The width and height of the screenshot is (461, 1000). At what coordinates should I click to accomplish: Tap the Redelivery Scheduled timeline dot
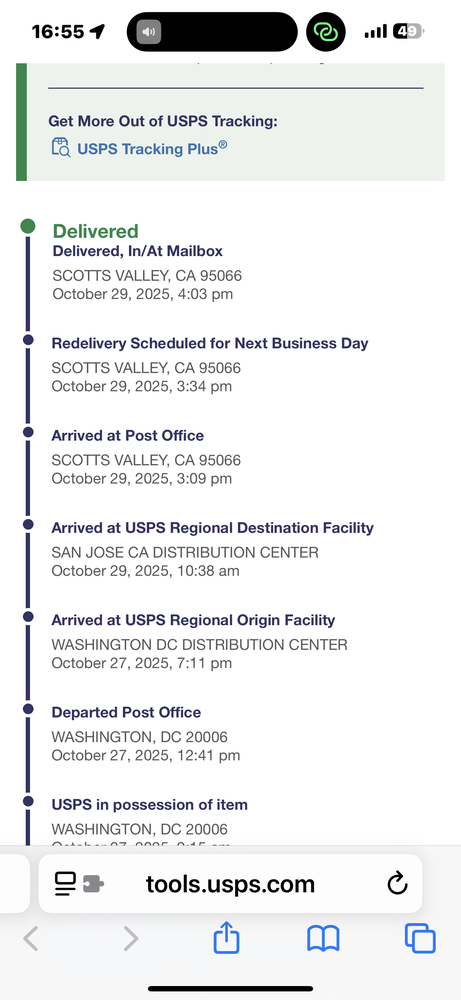point(28,340)
